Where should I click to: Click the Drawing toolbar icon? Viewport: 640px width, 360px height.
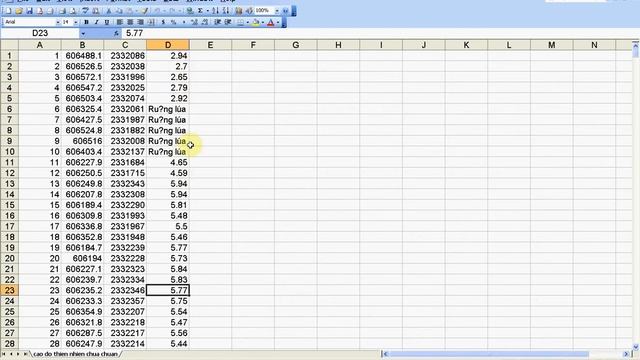[x=249, y=11]
